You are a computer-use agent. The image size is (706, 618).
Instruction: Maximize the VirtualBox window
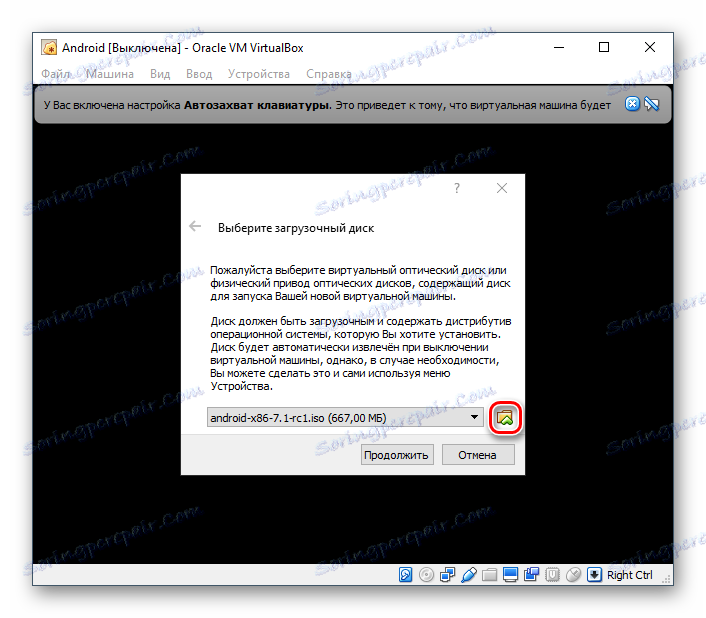click(604, 47)
